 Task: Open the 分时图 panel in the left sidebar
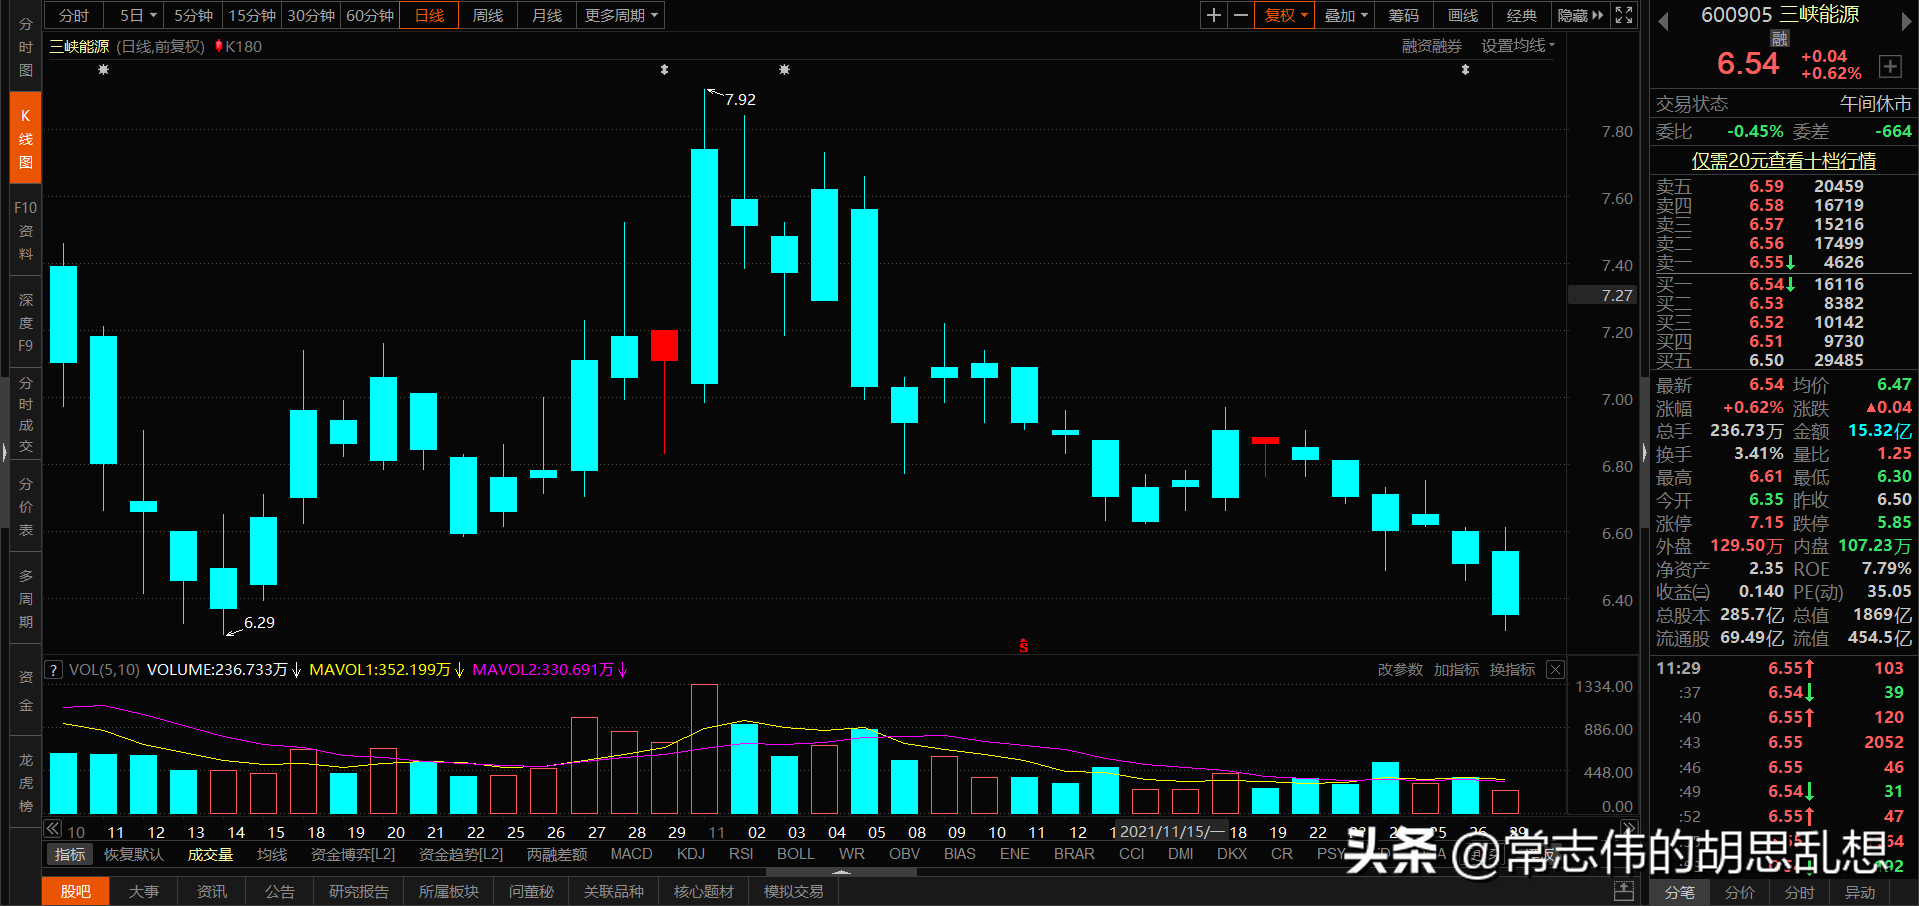pos(24,45)
